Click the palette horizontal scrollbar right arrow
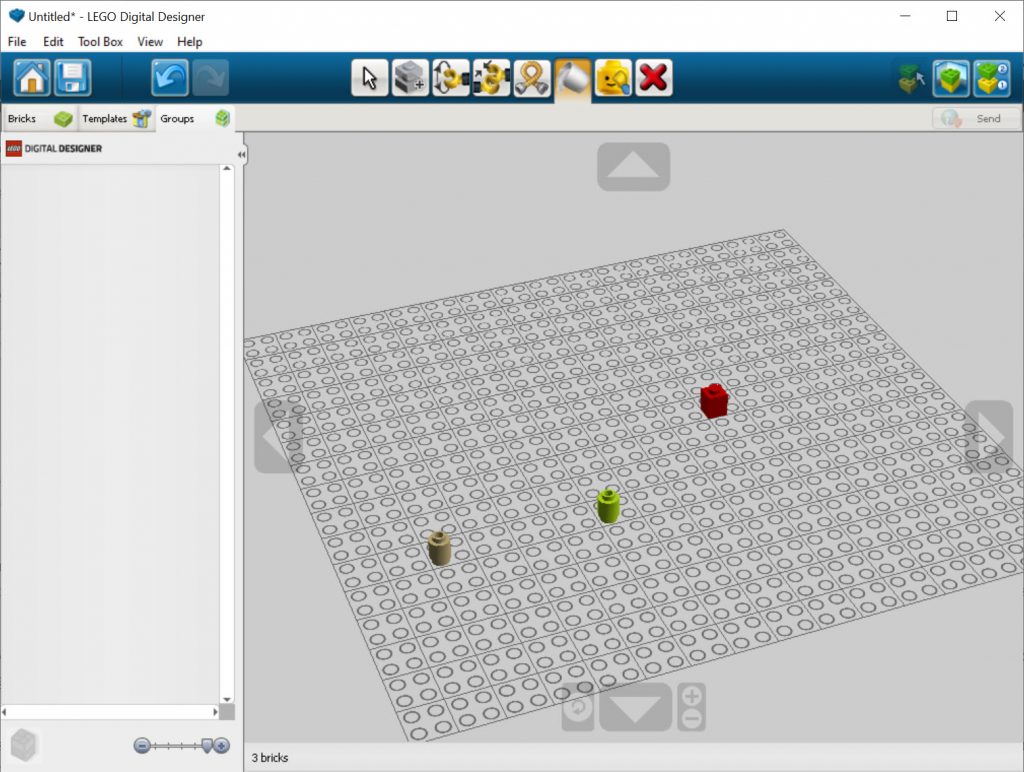 (215, 712)
